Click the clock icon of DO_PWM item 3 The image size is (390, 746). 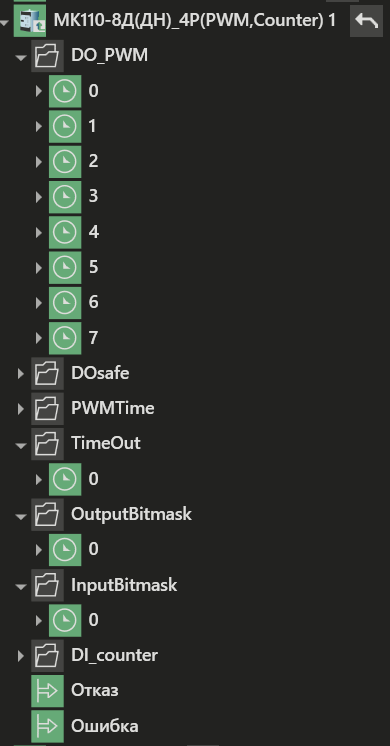[65, 196]
